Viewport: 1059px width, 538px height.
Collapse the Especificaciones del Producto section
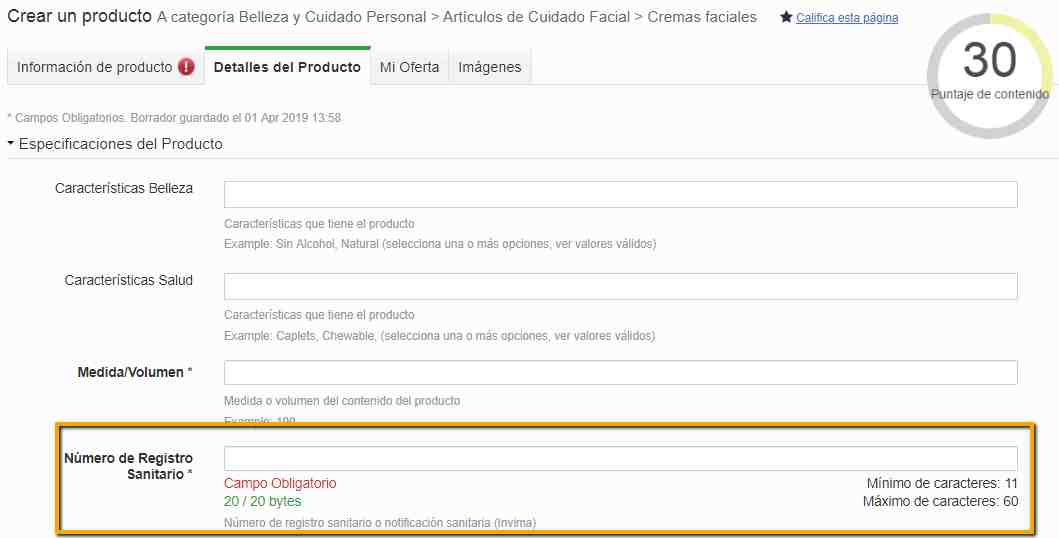(x=115, y=144)
